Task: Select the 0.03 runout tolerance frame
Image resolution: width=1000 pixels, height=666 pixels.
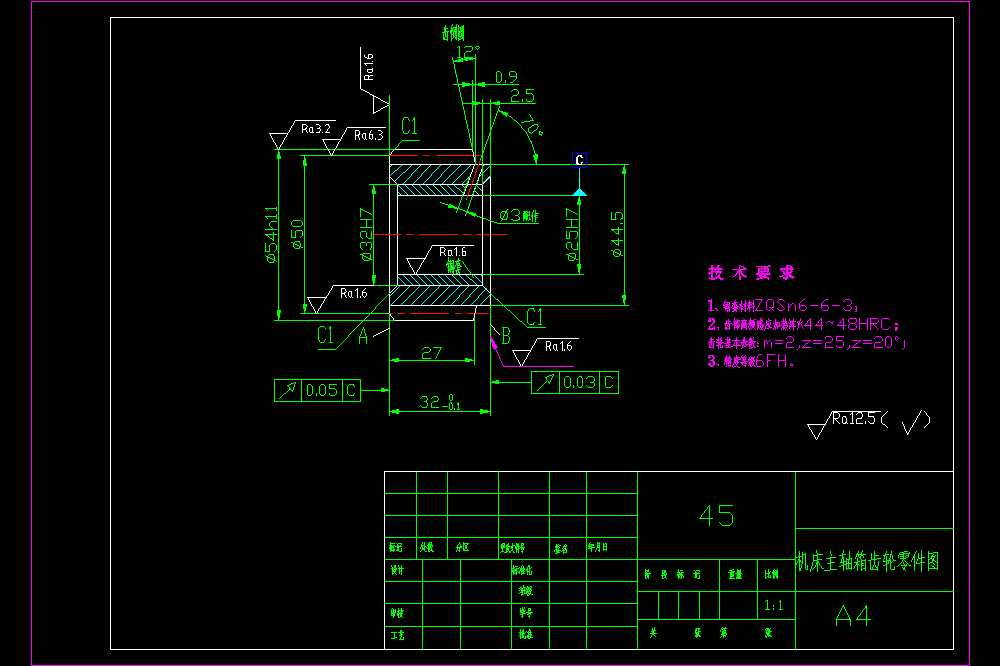Action: coord(575,383)
